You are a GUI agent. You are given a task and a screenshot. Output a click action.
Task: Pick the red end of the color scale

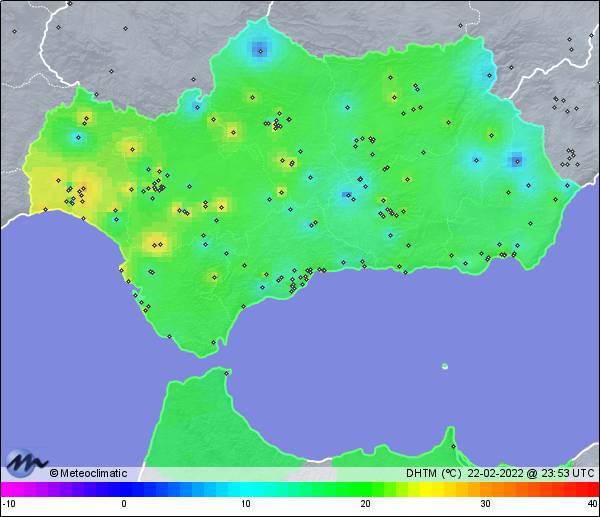pos(592,489)
